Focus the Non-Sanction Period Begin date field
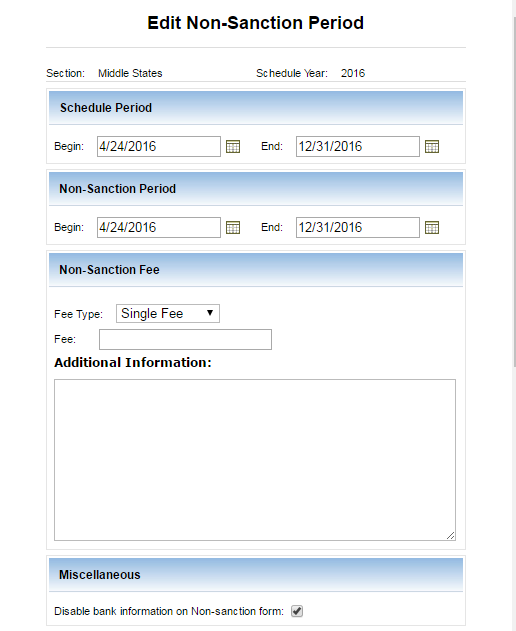 (x=159, y=227)
